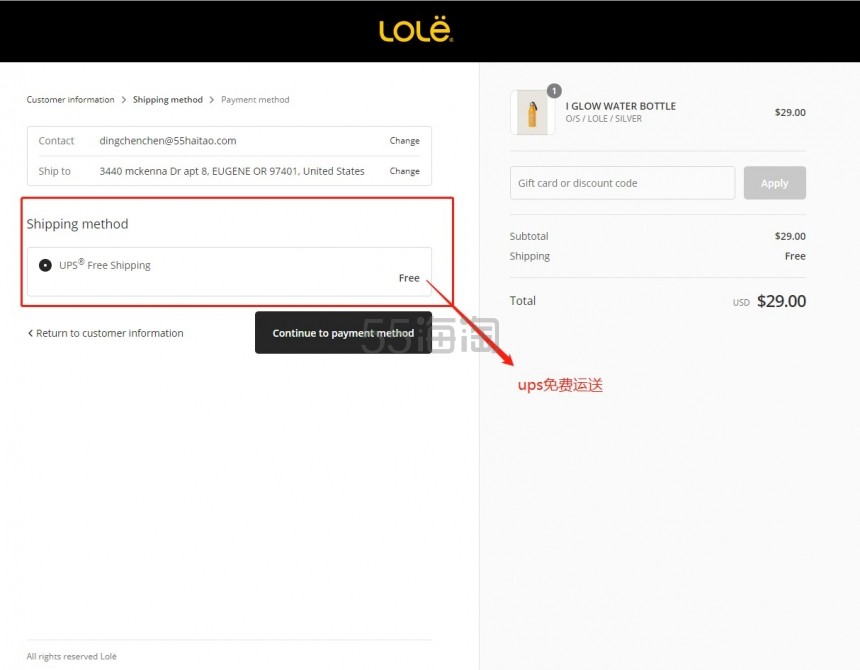Click the contact email dingchenchen@55haitao.com

(x=168, y=141)
